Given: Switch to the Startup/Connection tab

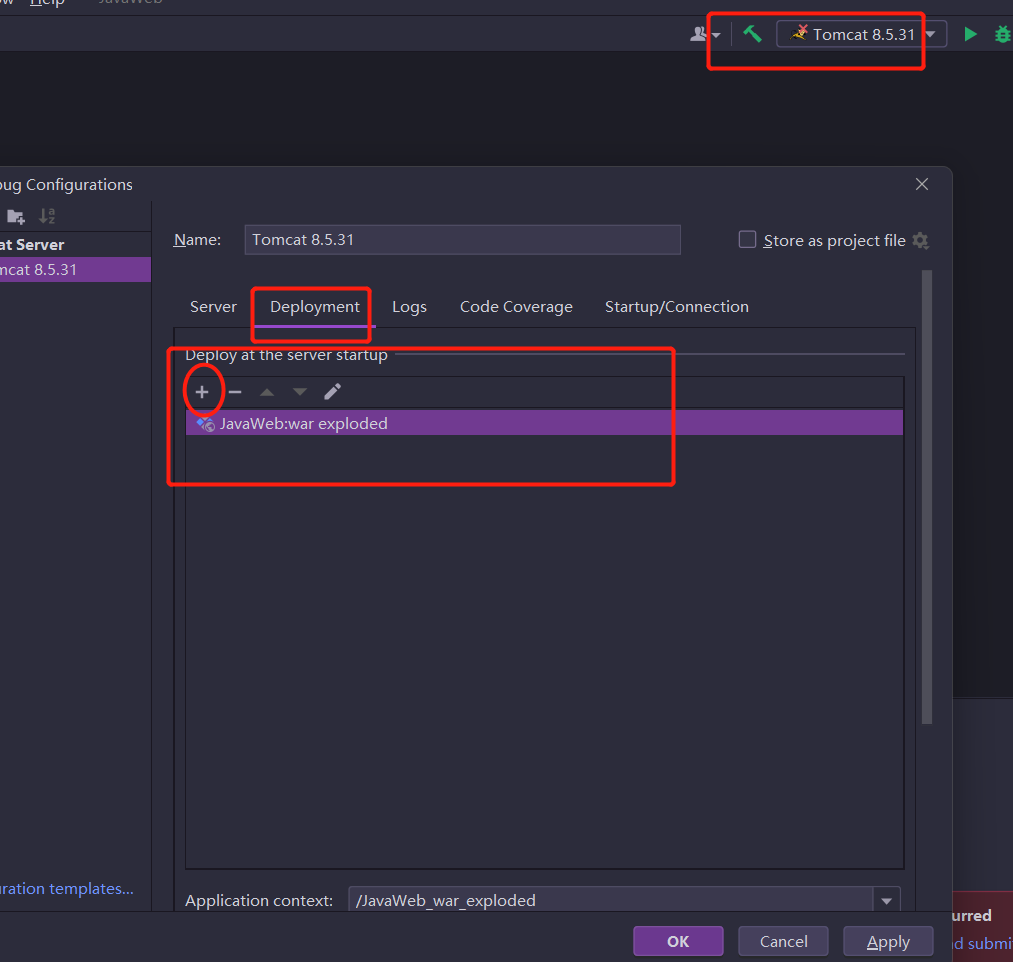Looking at the screenshot, I should click(x=676, y=307).
